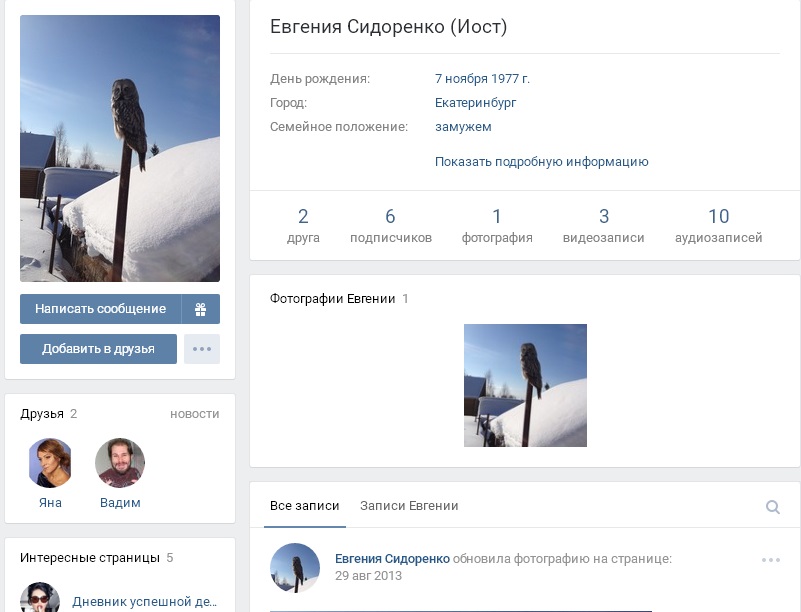
Task: Expand Показать подробную информацию
Action: pos(541,162)
